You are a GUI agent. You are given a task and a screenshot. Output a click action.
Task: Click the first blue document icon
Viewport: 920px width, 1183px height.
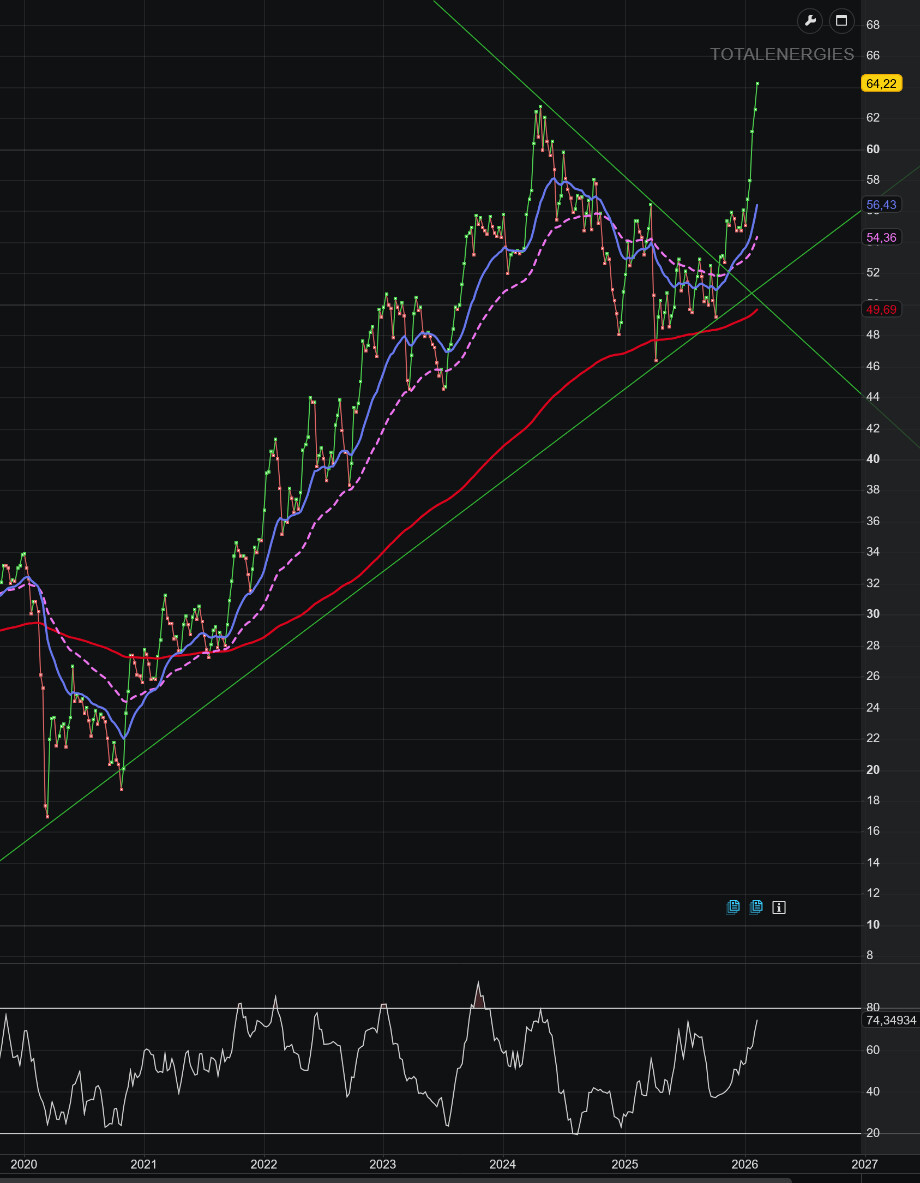(733, 907)
